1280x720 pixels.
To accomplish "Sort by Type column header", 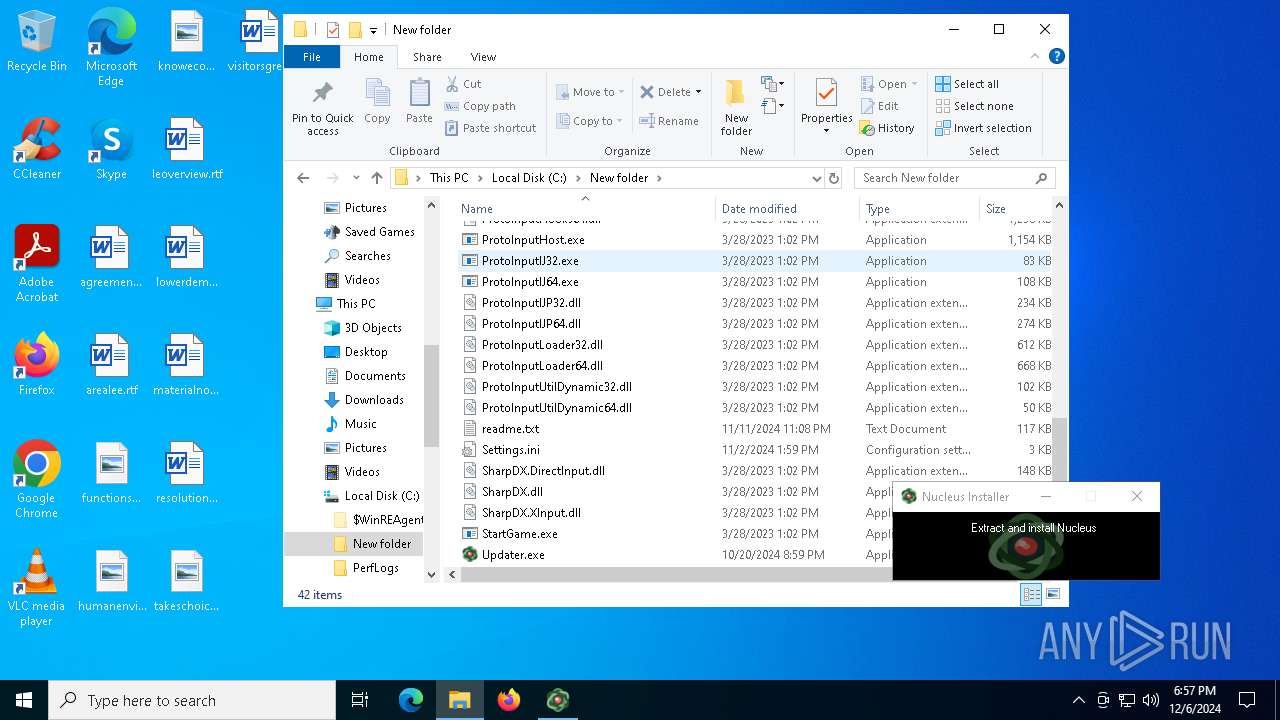I will 919,208.
